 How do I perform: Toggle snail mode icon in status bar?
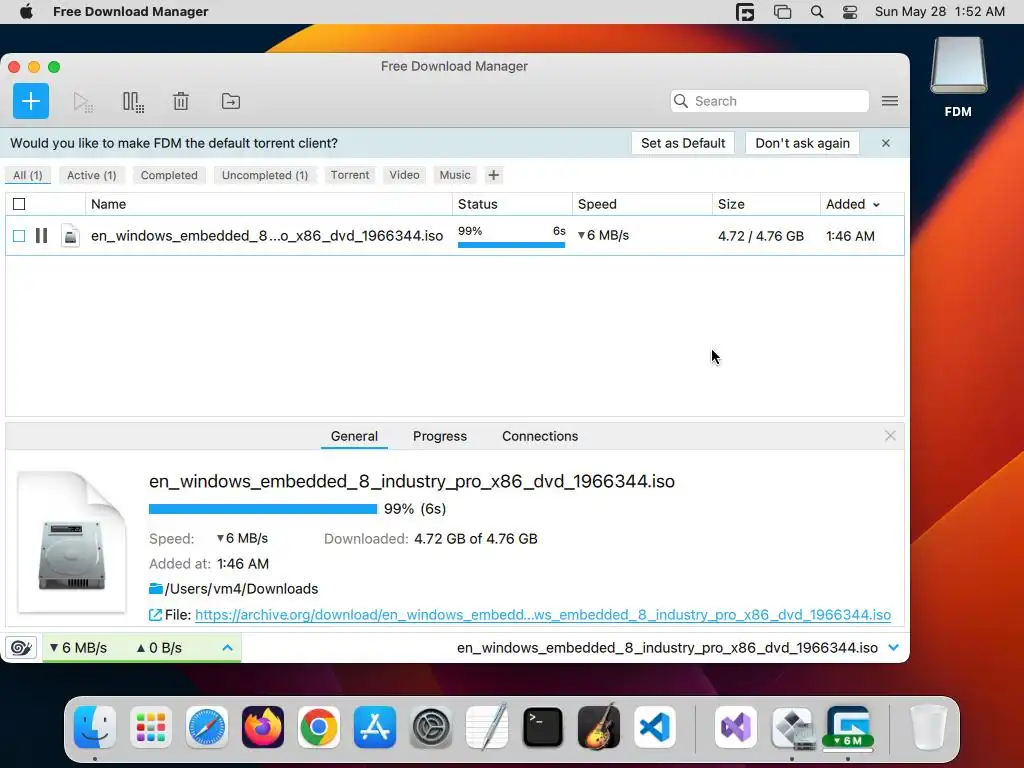click(21, 648)
